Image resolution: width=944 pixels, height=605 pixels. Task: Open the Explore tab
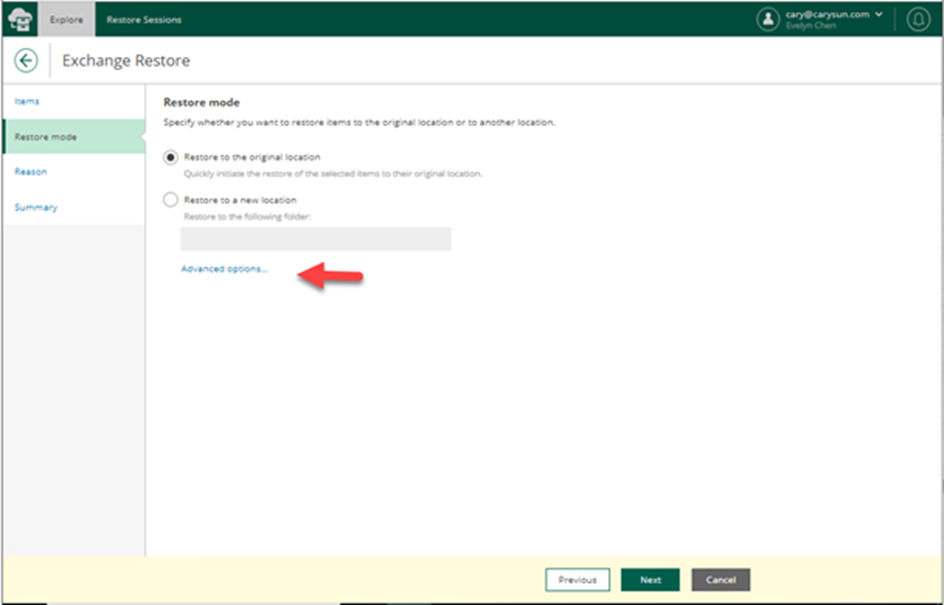(67, 19)
